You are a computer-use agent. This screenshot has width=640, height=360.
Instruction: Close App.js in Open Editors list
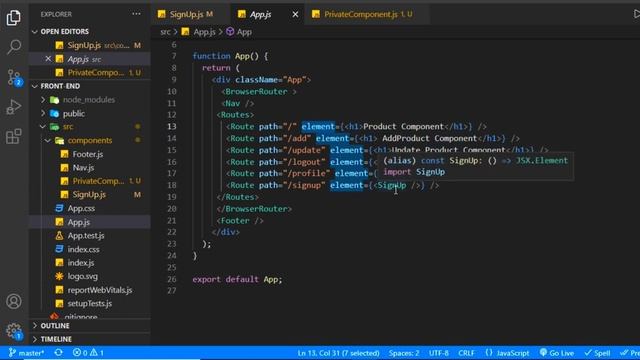[48, 59]
